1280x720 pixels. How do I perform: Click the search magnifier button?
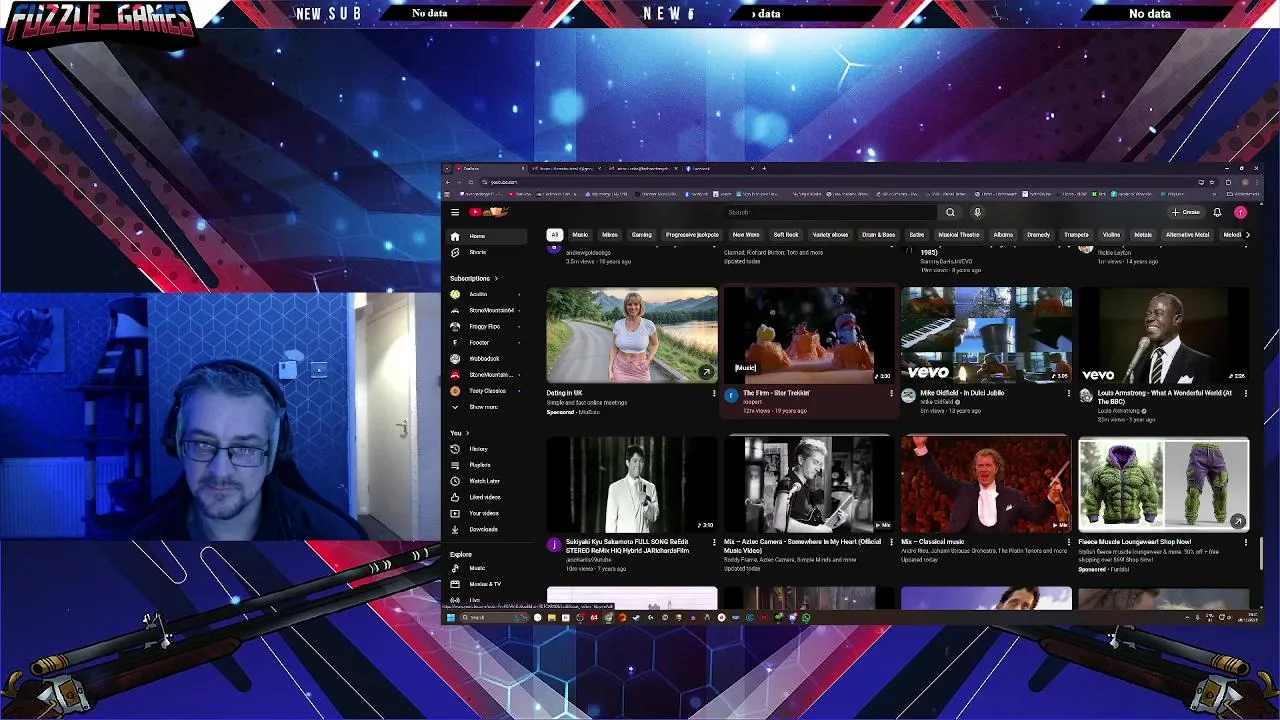[x=950, y=212]
